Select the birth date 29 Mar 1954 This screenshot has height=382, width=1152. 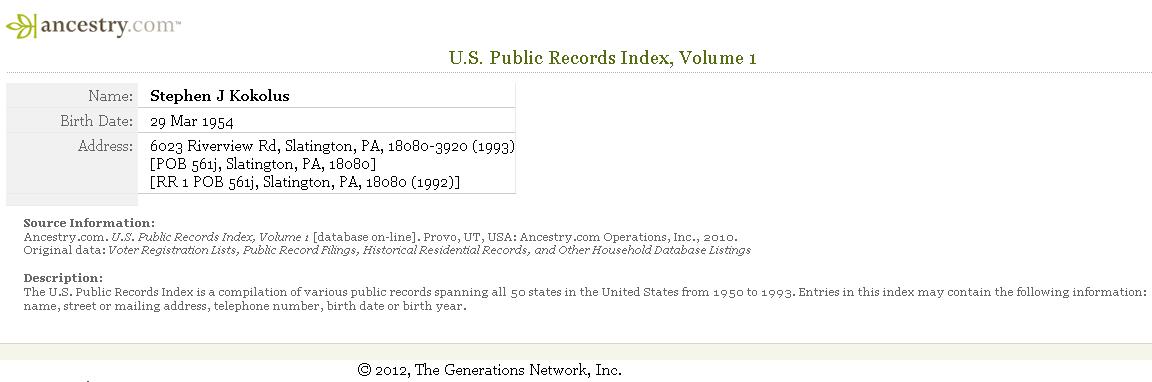tap(192, 121)
